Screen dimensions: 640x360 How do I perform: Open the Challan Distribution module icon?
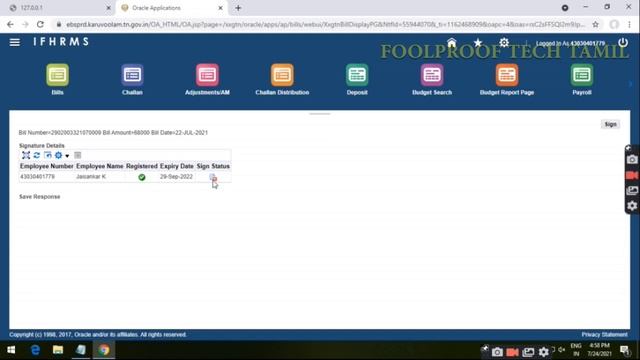[282, 75]
